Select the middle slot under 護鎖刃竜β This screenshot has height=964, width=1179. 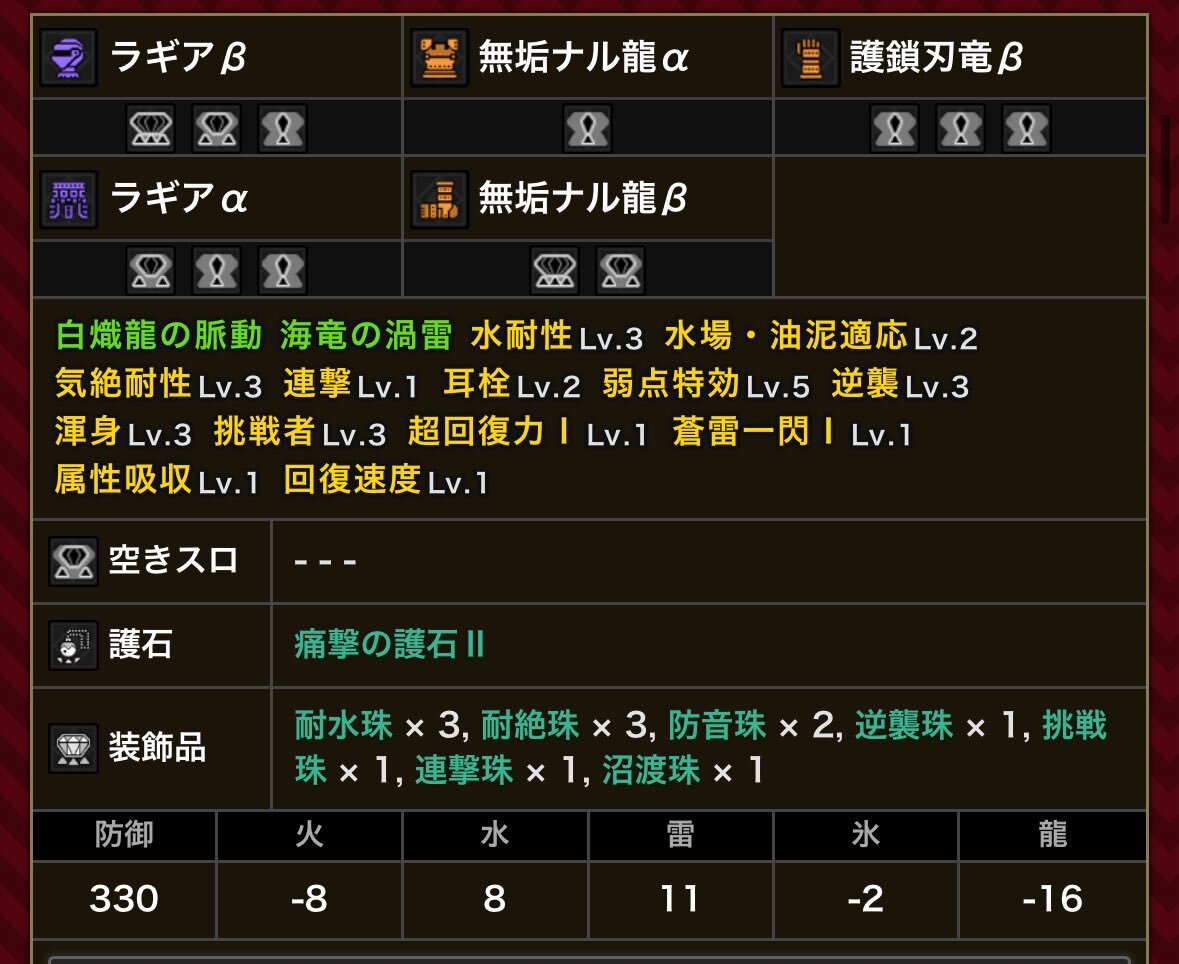point(960,128)
